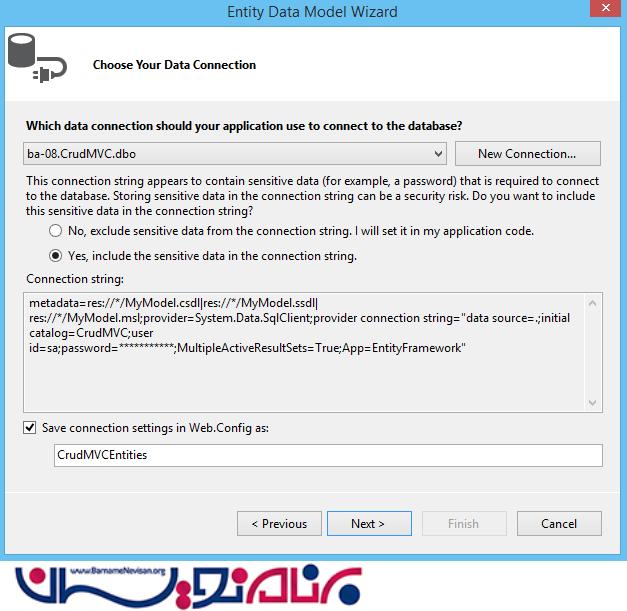Screen dimensions: 627x611
Task: Click the Entity Data Model Wizard title bar
Action: click(x=312, y=12)
